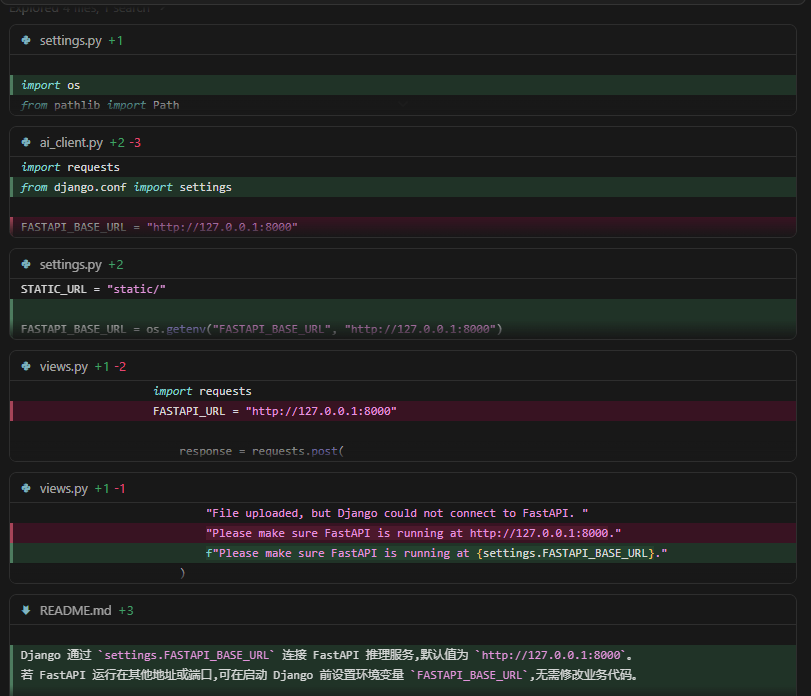The width and height of the screenshot is (811, 696).
Task: Select the added os.getenv FASTAPI_BASE_URL line
Action: click(x=403, y=329)
